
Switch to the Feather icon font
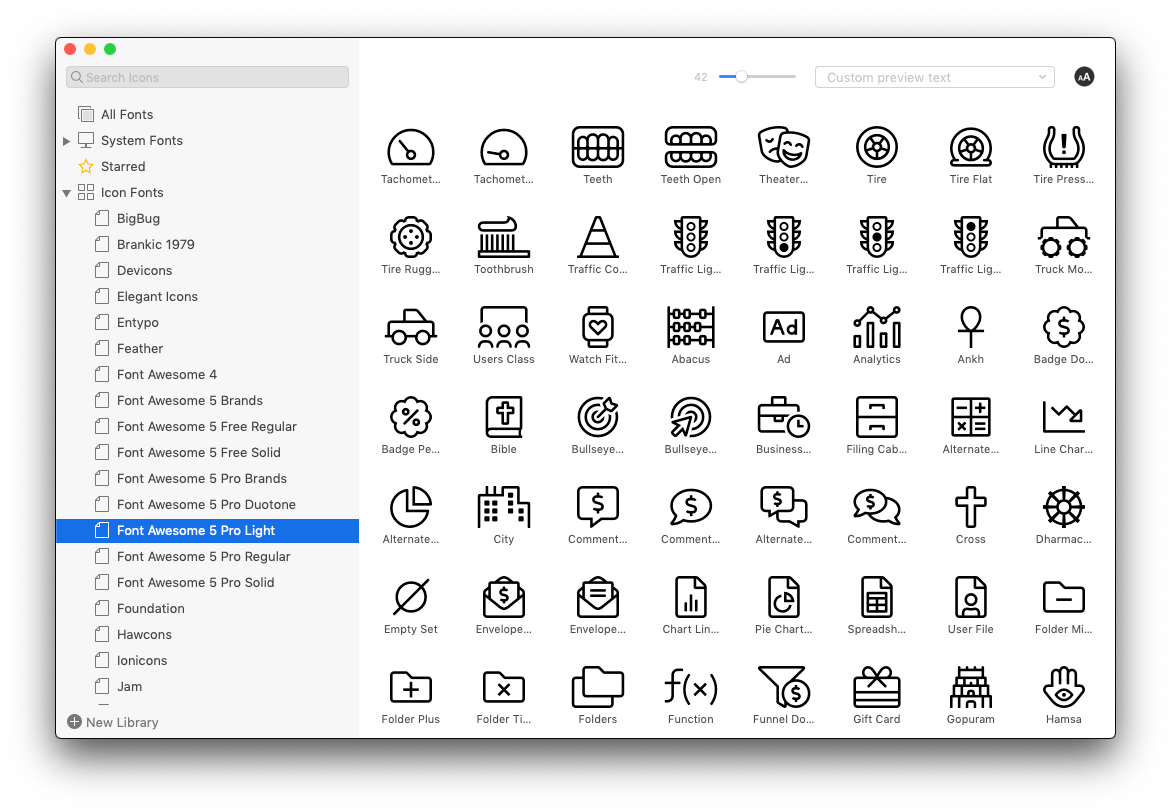(x=140, y=348)
